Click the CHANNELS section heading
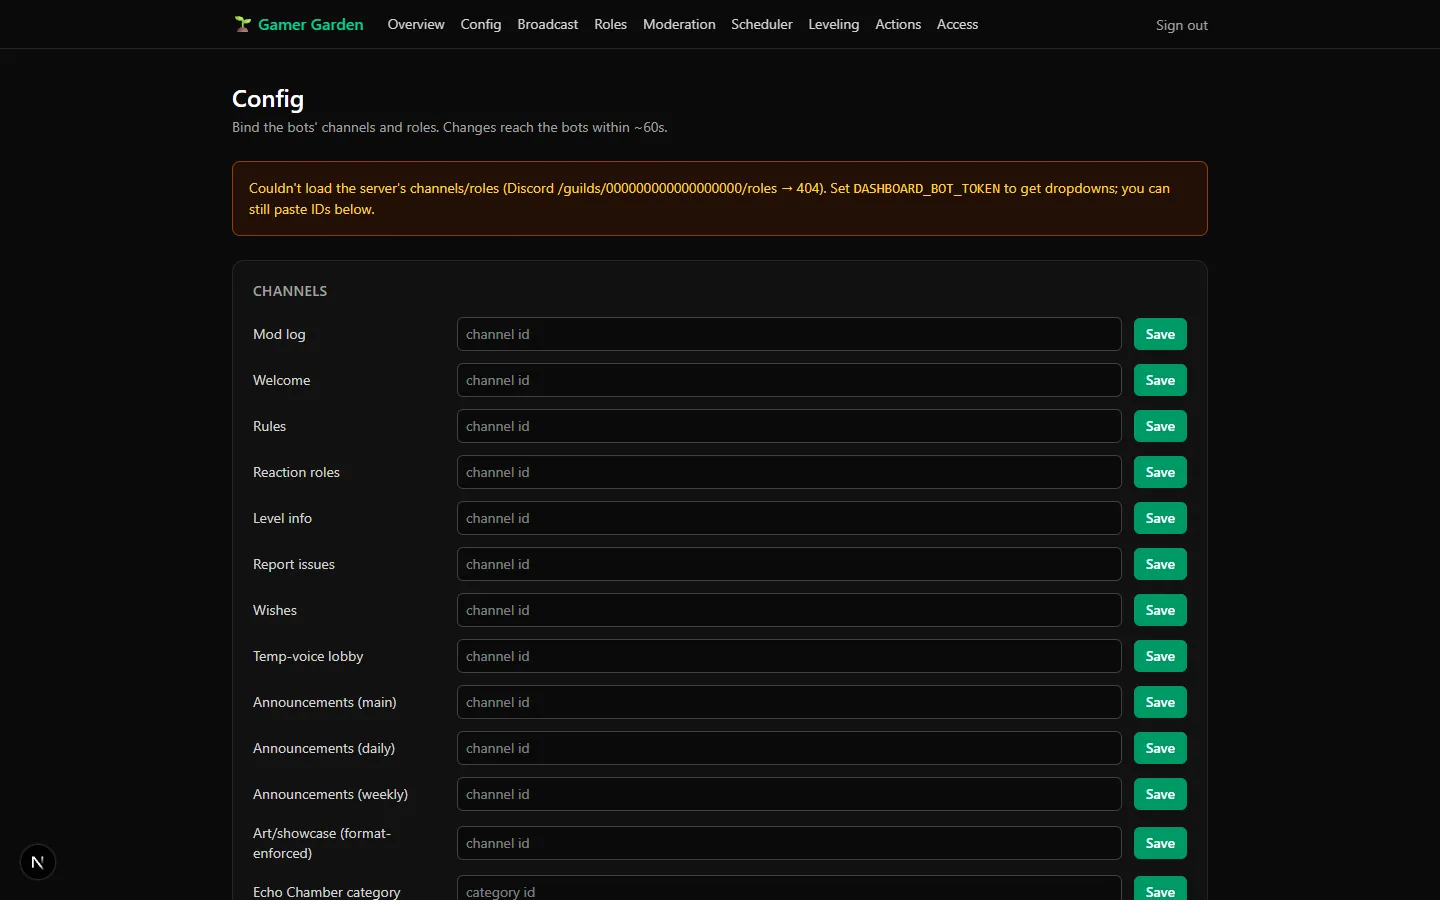This screenshot has width=1440, height=900. (290, 291)
